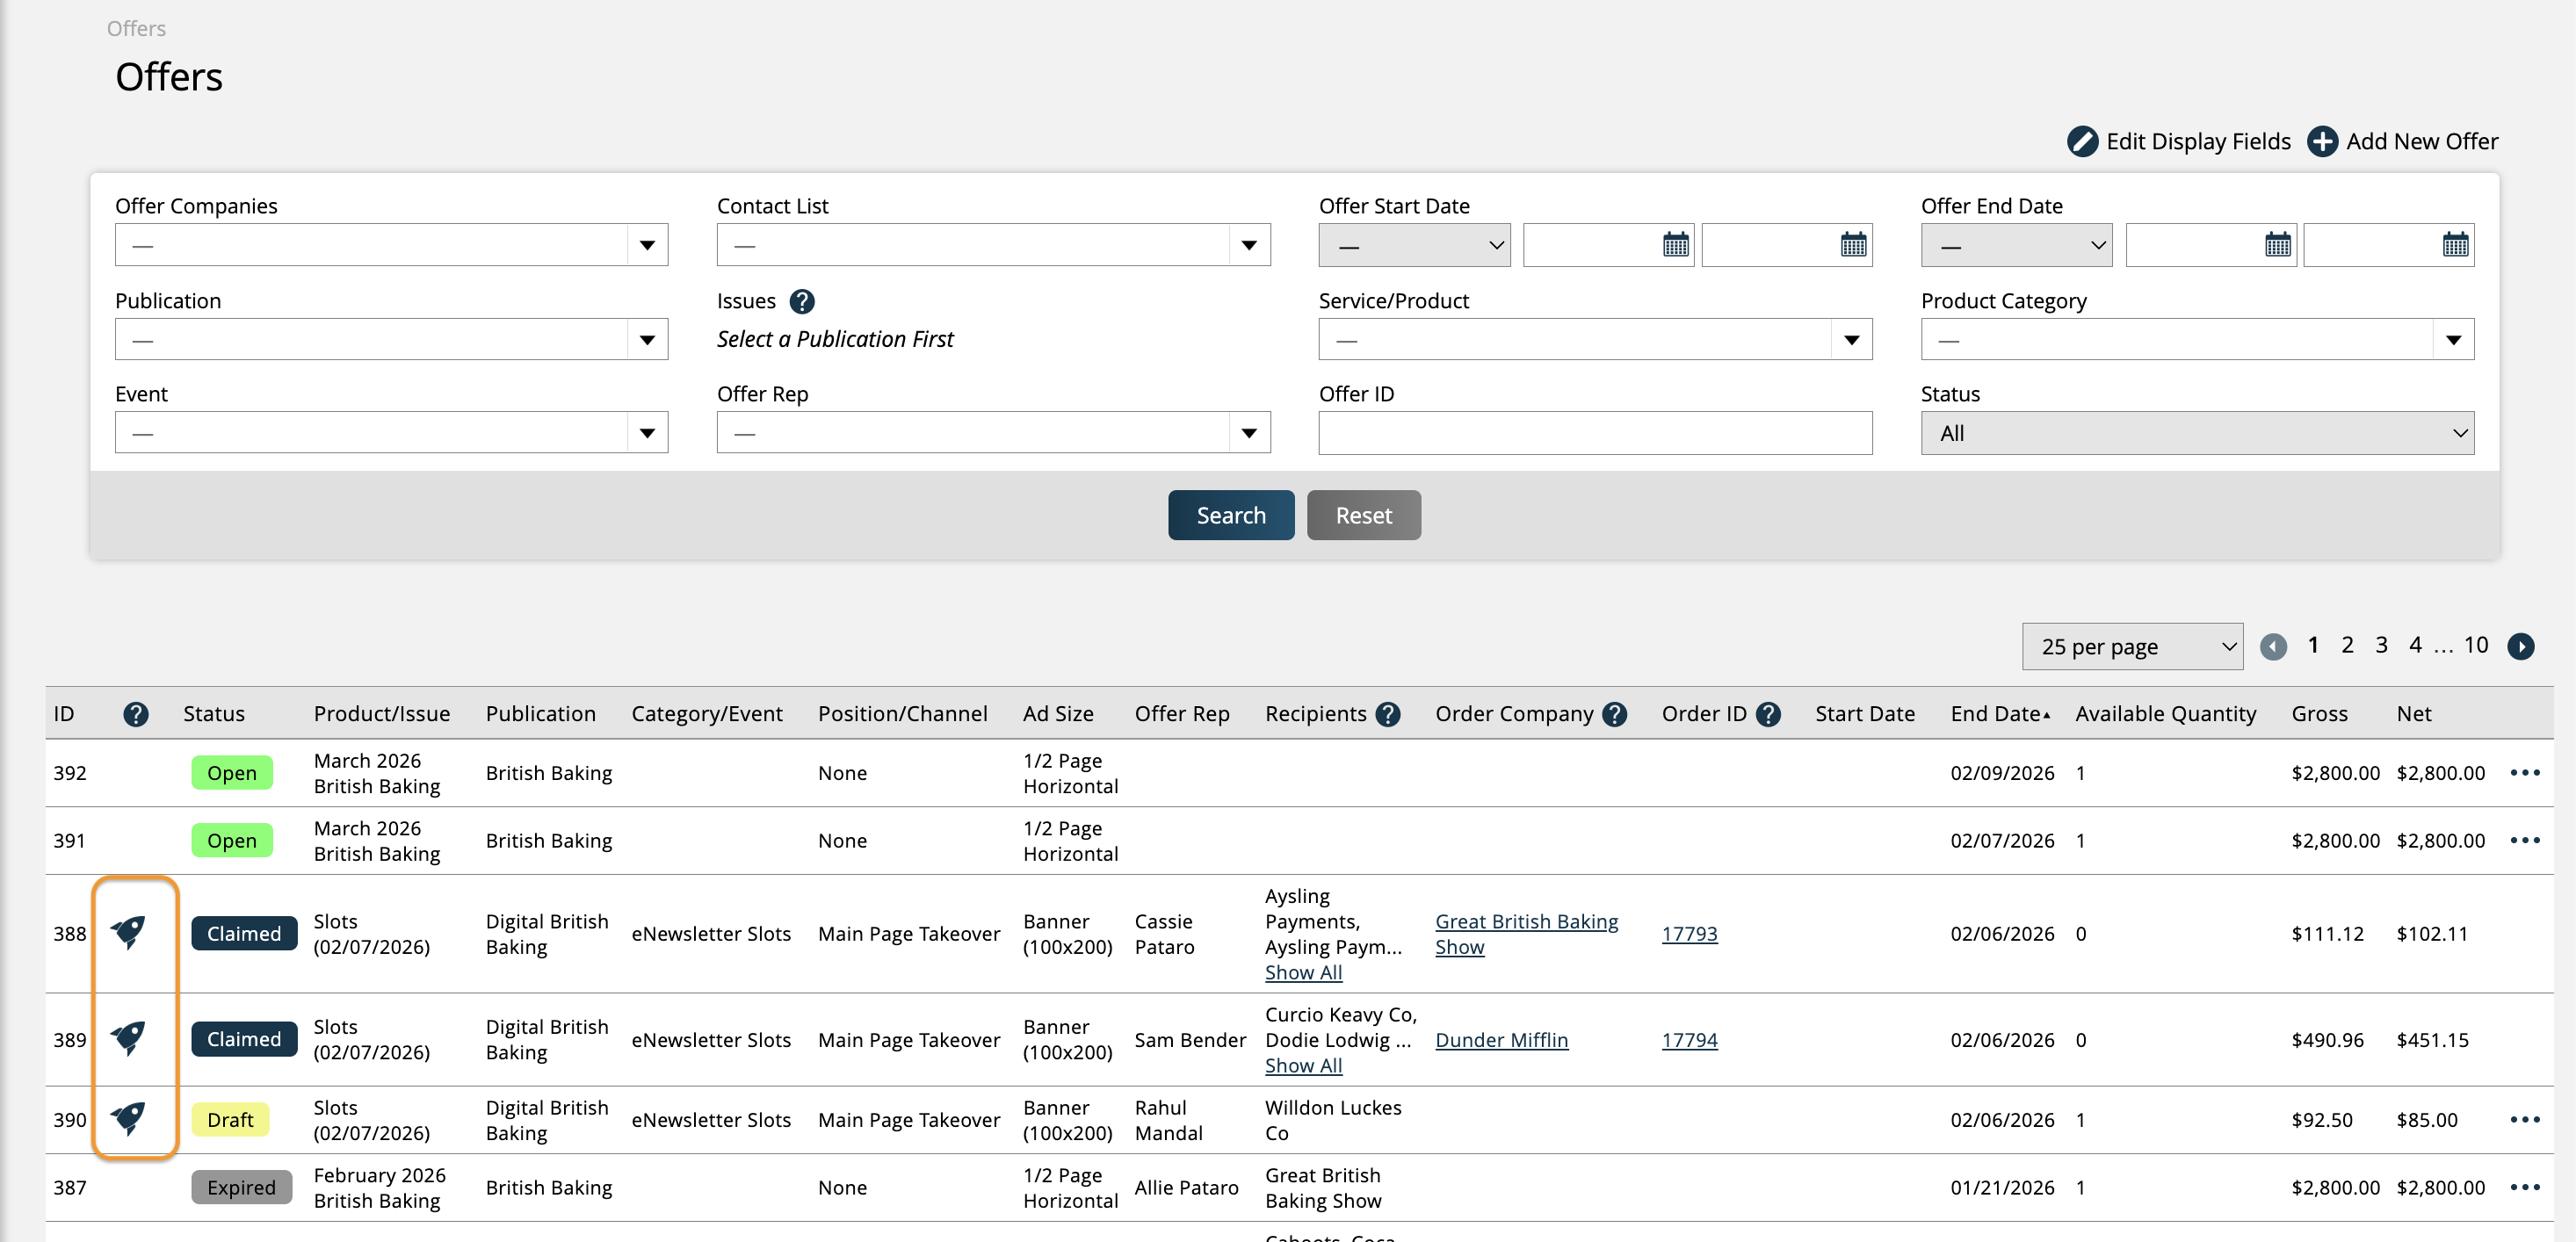This screenshot has height=1242, width=2576.
Task: Open the last Offer End Date calendar picker
Action: click(2455, 245)
